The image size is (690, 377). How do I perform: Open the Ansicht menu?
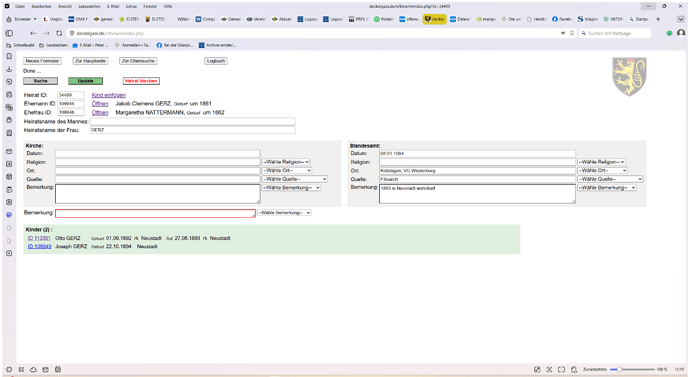[x=65, y=7]
